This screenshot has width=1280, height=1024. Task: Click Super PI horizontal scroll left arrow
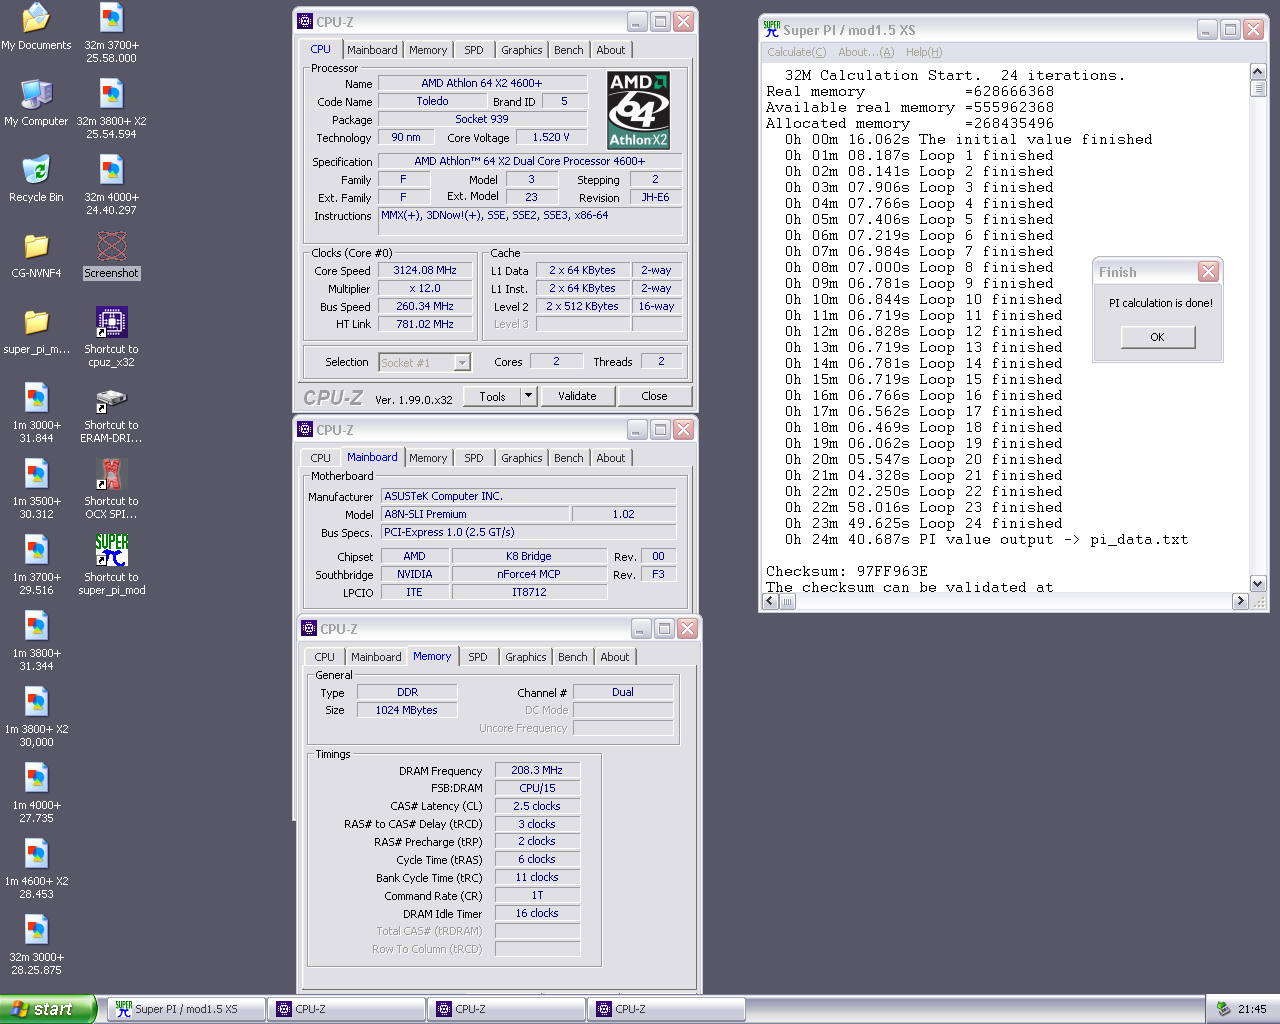tap(770, 601)
